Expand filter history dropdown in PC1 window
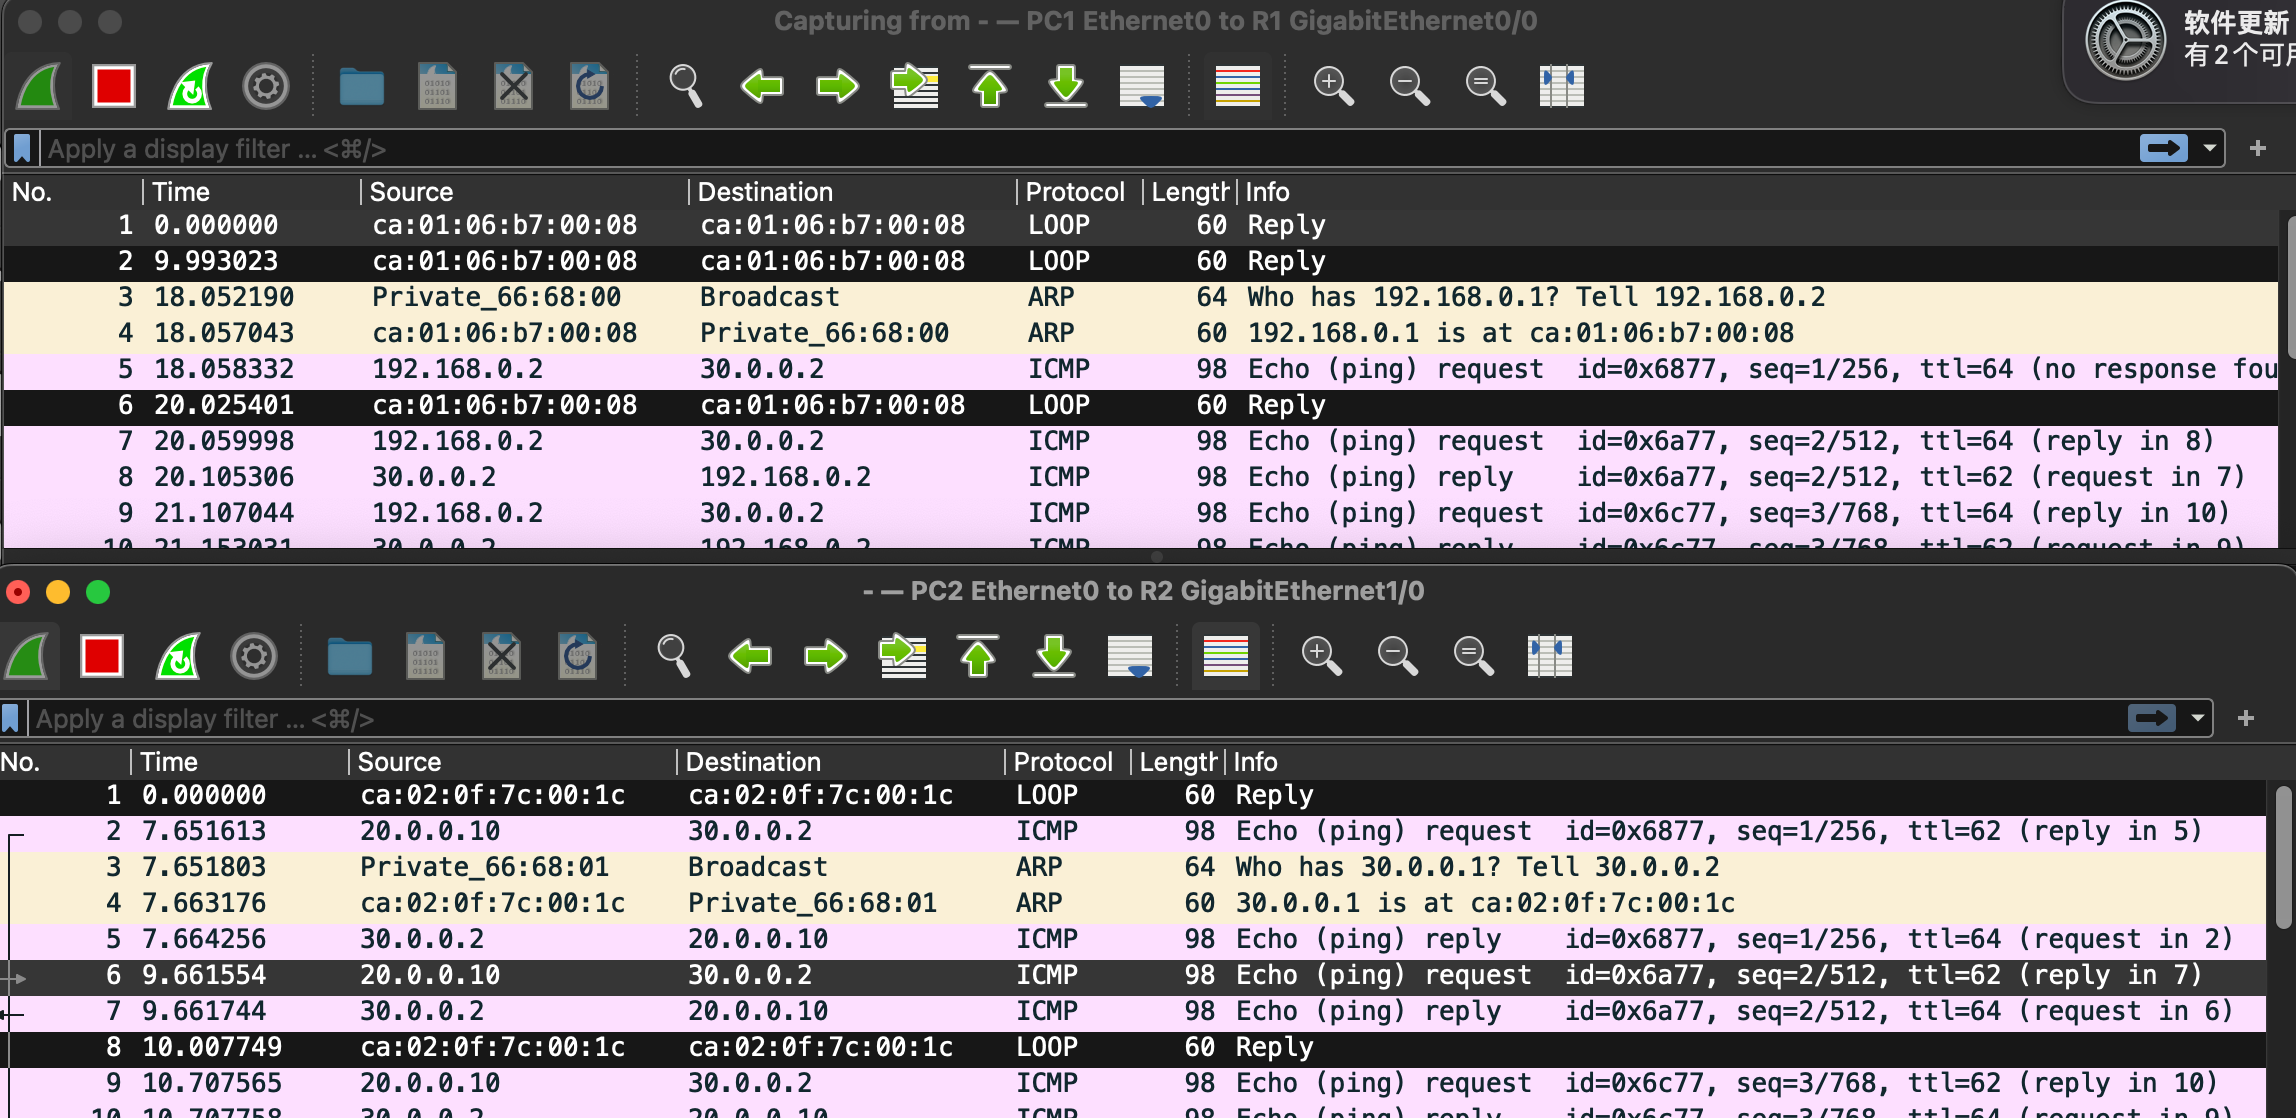Viewport: 2296px width, 1118px height. click(x=2209, y=148)
